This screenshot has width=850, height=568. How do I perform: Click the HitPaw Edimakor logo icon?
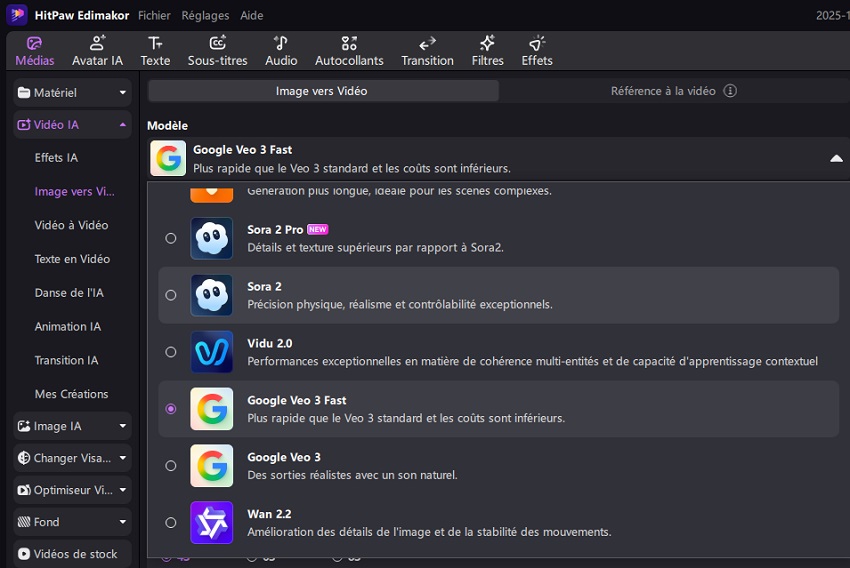pyautogui.click(x=17, y=15)
